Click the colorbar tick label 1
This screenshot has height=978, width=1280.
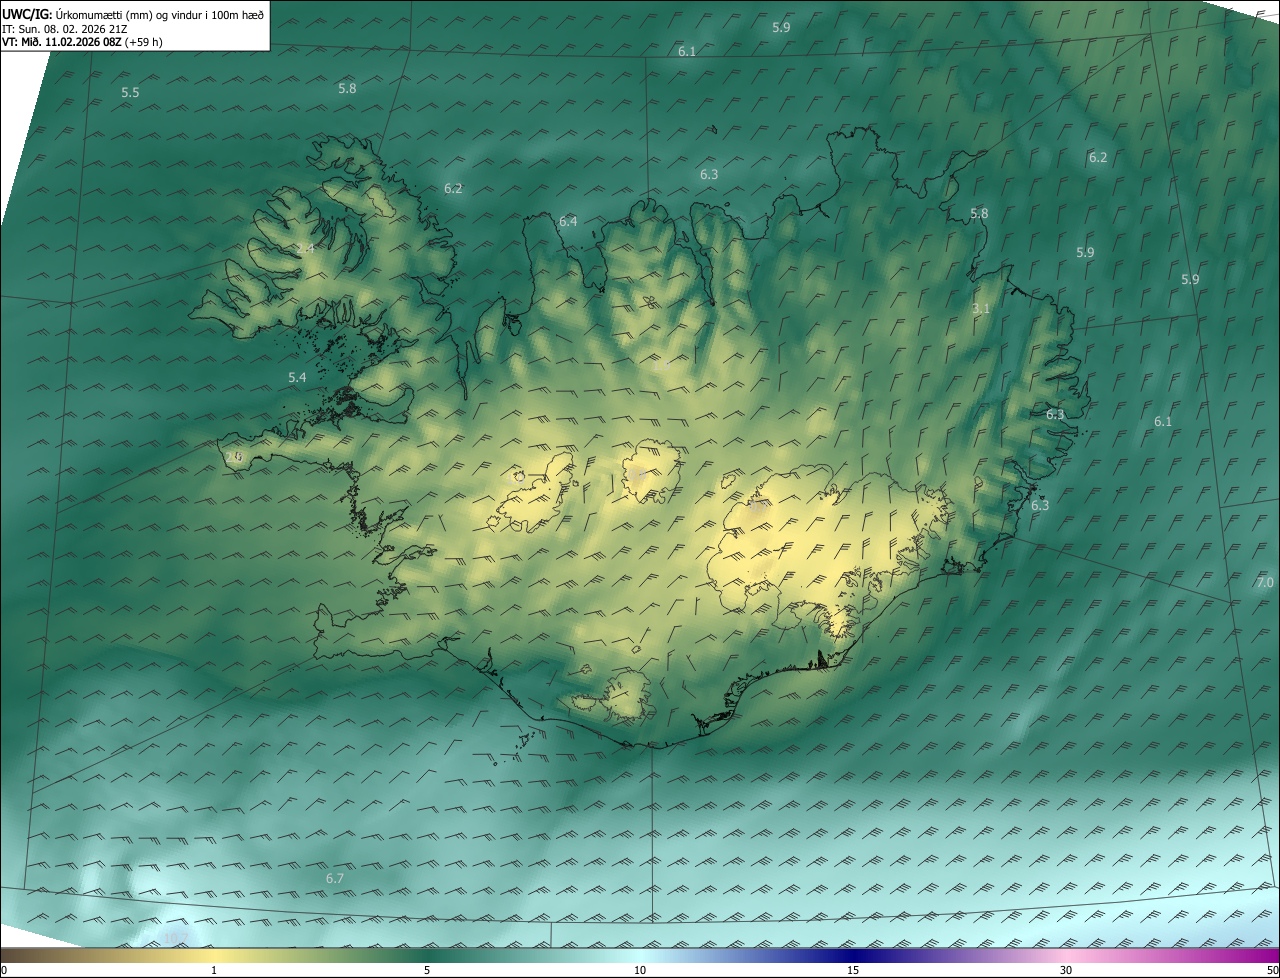(214, 970)
